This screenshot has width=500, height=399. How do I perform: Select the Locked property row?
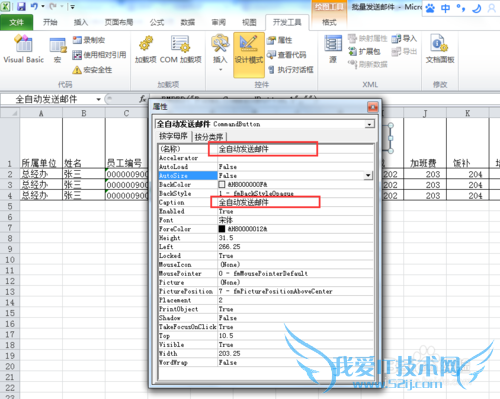[266, 256]
